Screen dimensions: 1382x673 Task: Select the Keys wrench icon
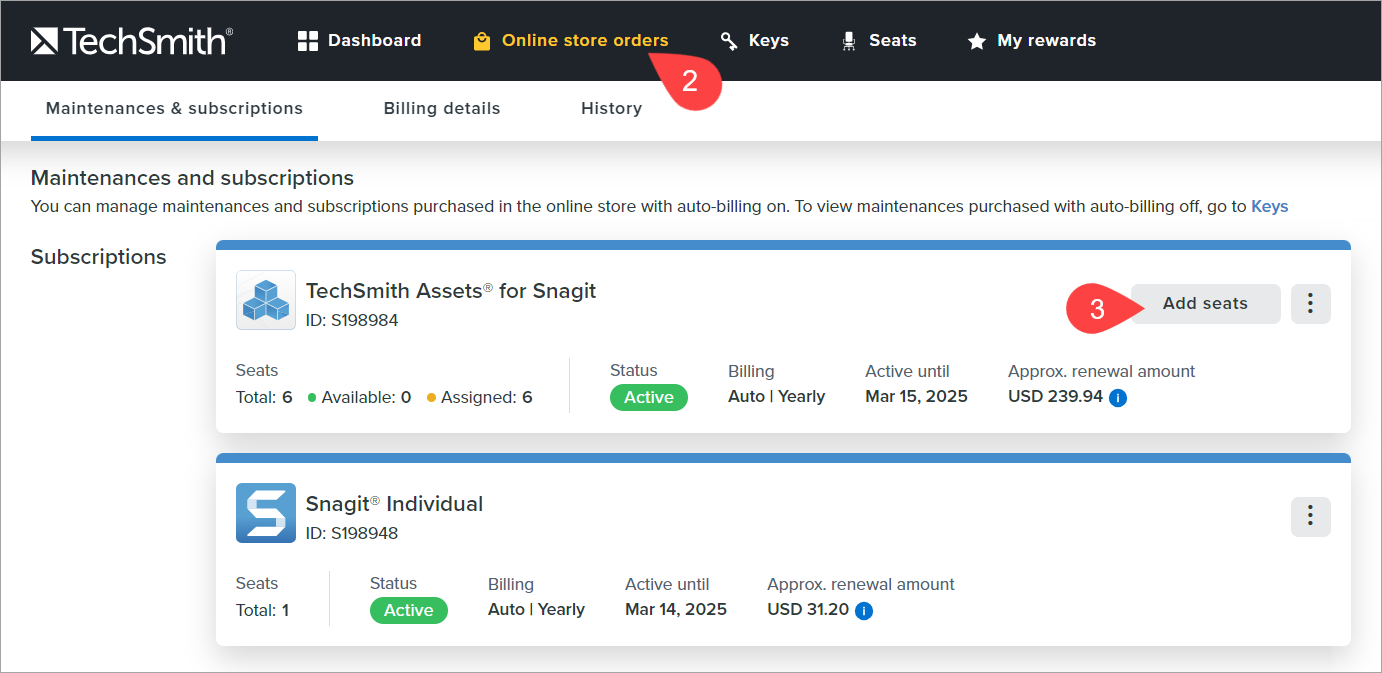(727, 40)
